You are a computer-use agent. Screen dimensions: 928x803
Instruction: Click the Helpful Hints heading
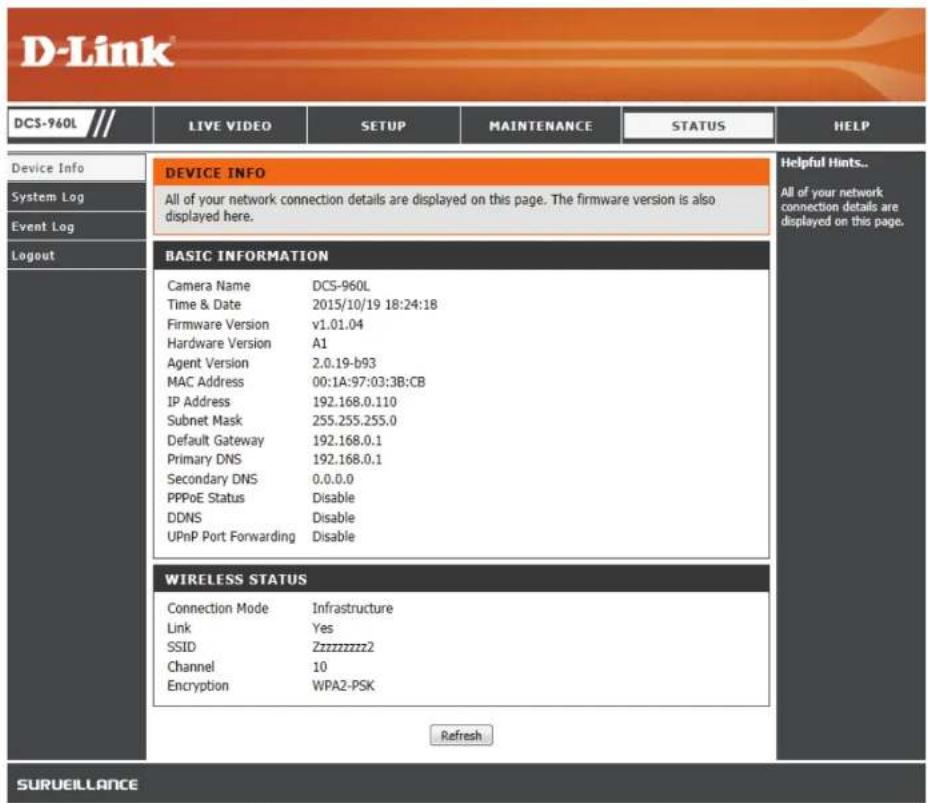click(824, 163)
